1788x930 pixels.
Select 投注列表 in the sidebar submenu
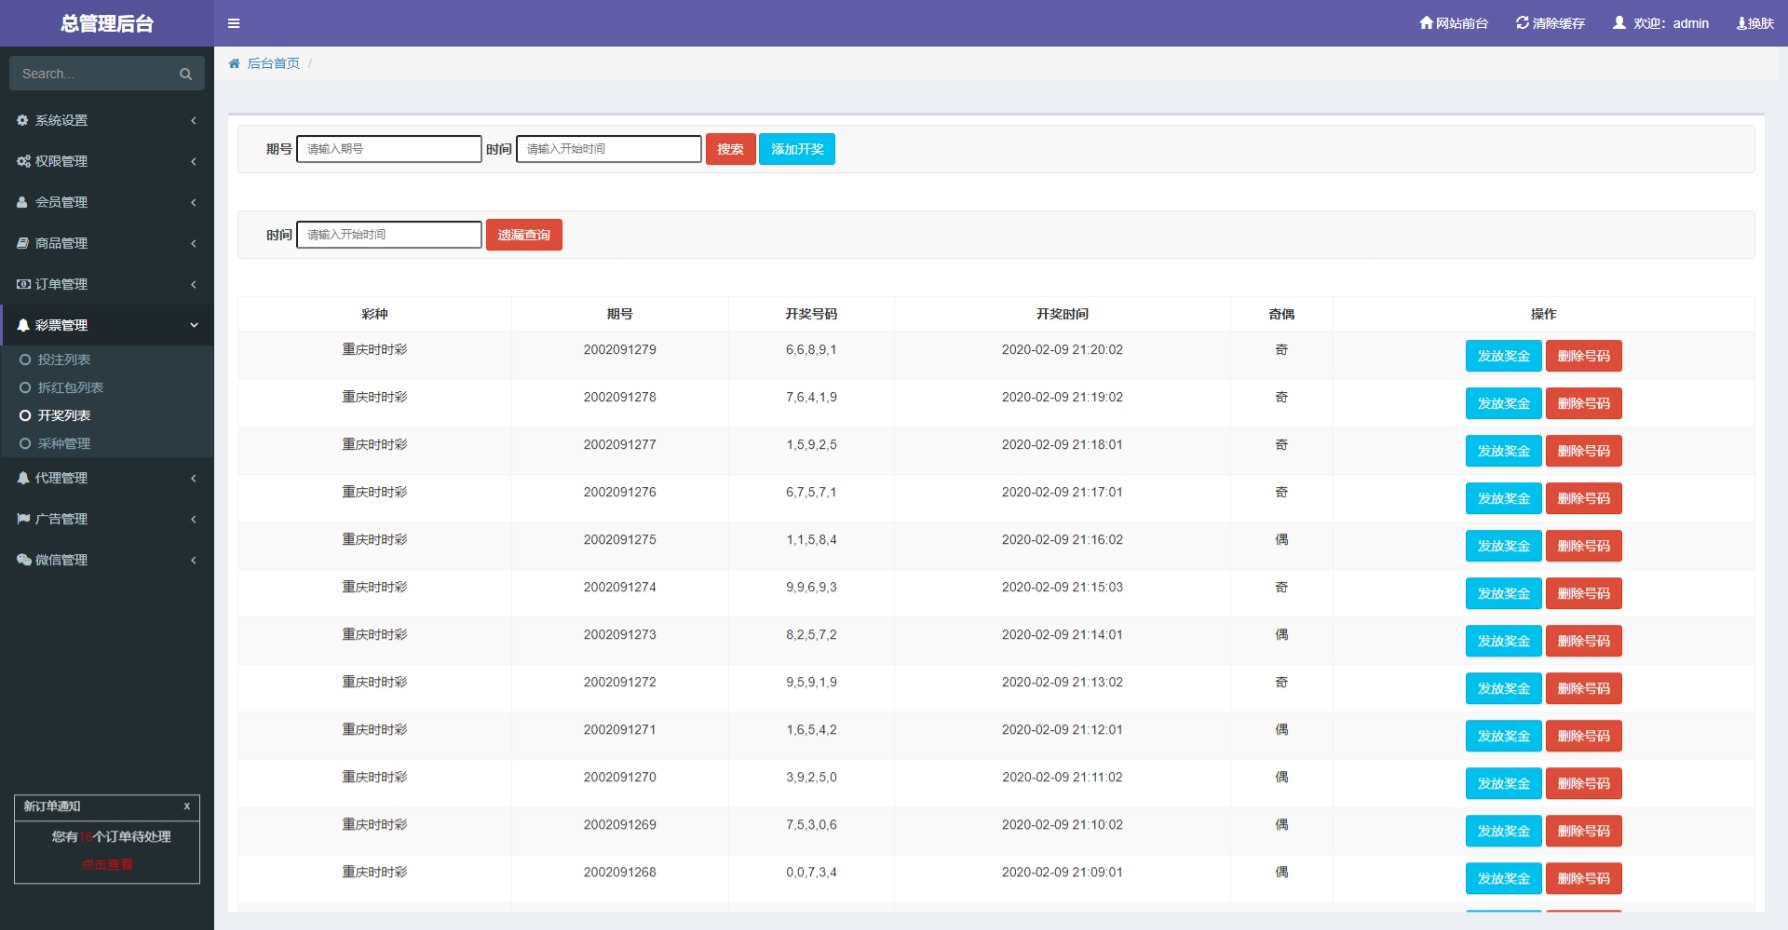[64, 359]
